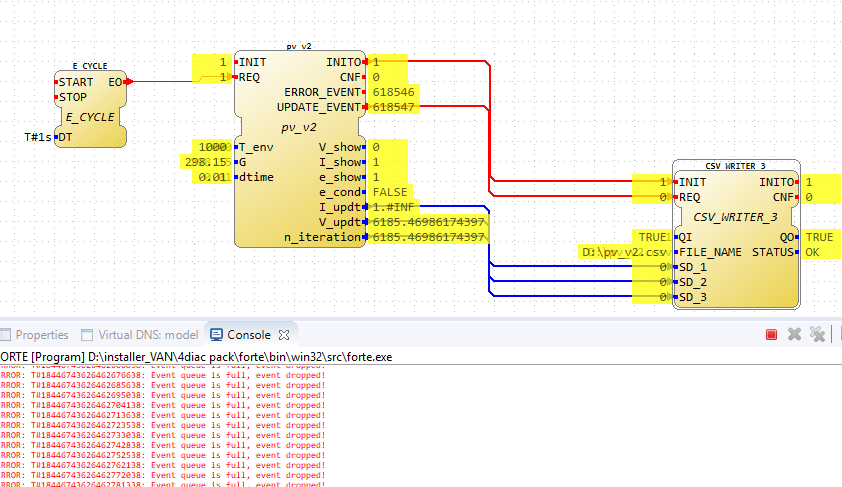Click the FILE_NAME input on CSV_WRITER_3
The height and width of the screenshot is (487, 842).
click(711, 252)
